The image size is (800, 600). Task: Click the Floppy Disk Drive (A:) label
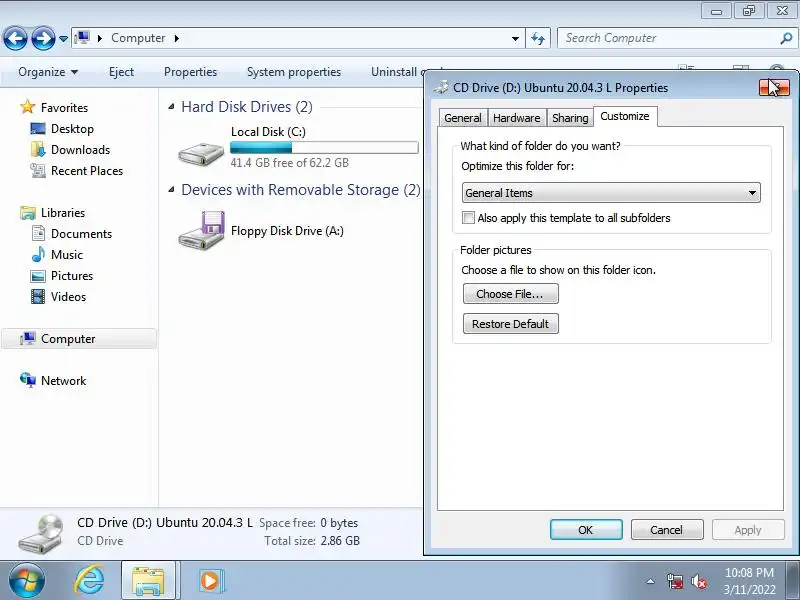(287, 231)
